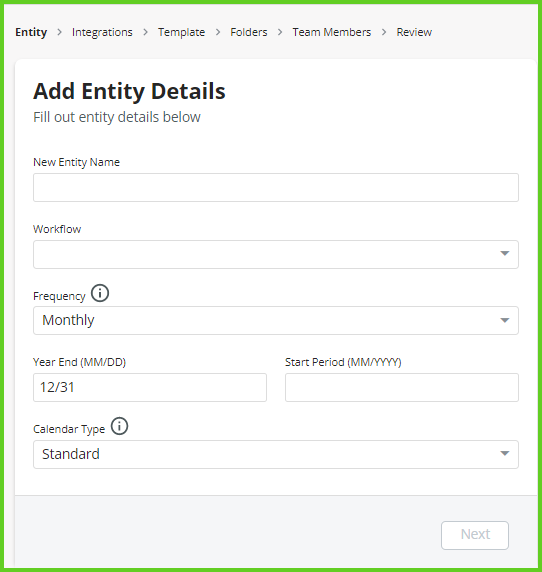This screenshot has width=542, height=572.
Task: Click the Start Period input field
Action: coord(402,387)
